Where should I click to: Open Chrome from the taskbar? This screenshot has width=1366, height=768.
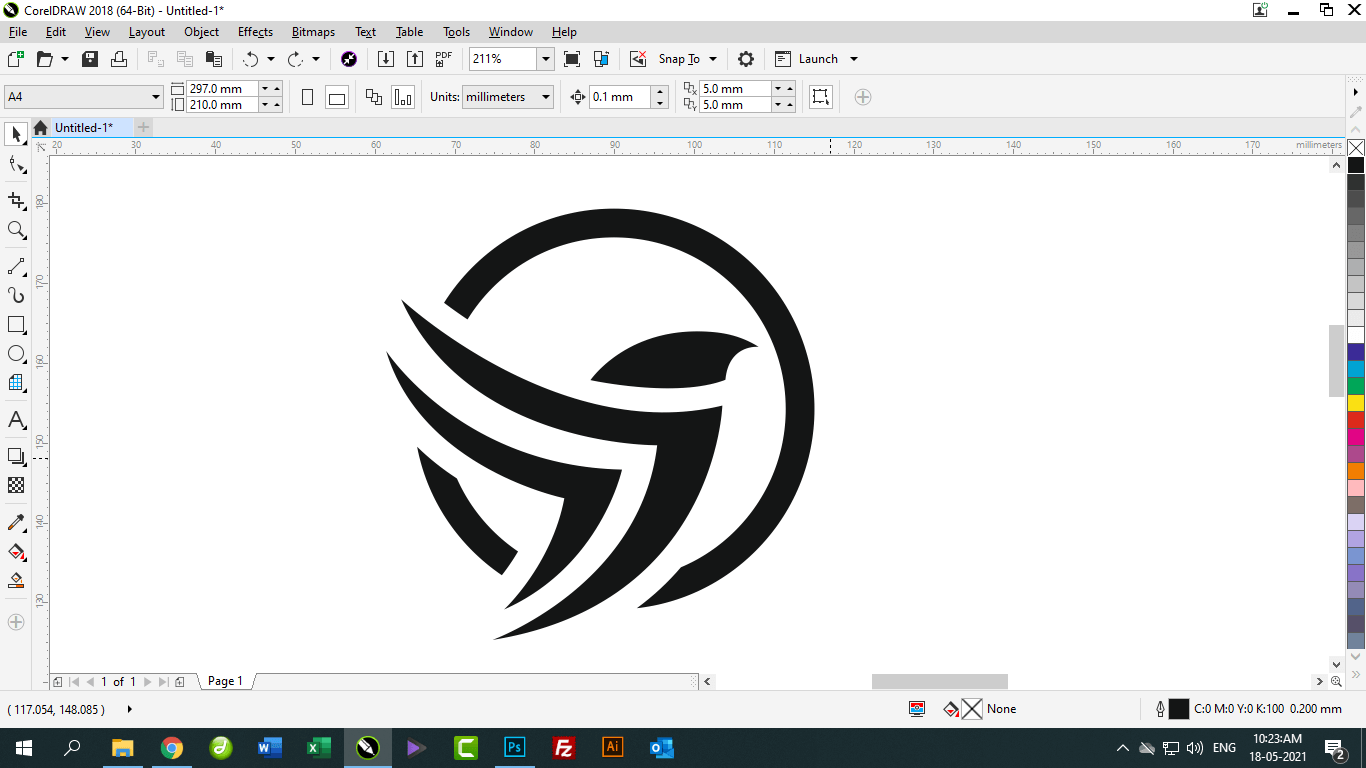coord(172,748)
